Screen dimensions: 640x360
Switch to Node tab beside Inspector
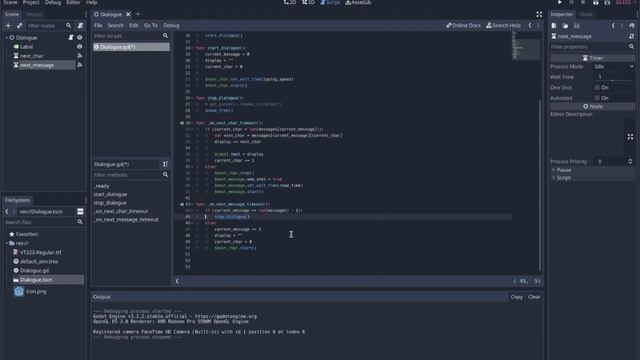(586, 14)
